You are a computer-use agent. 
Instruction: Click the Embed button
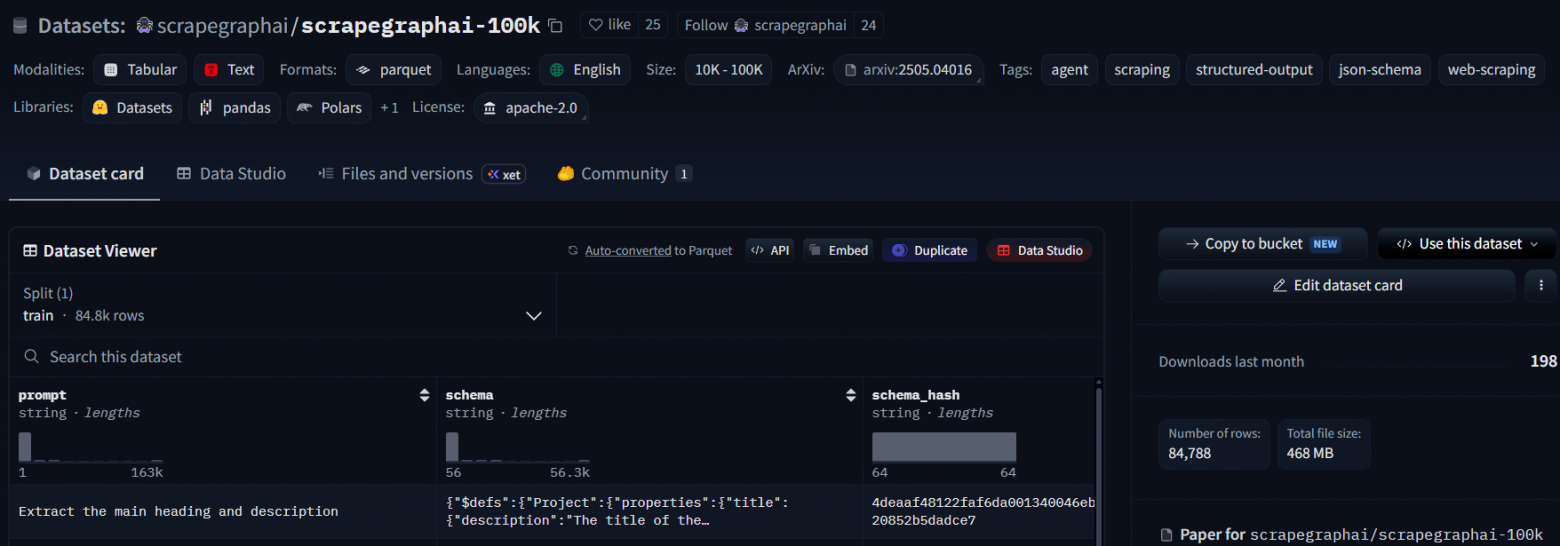click(x=838, y=250)
